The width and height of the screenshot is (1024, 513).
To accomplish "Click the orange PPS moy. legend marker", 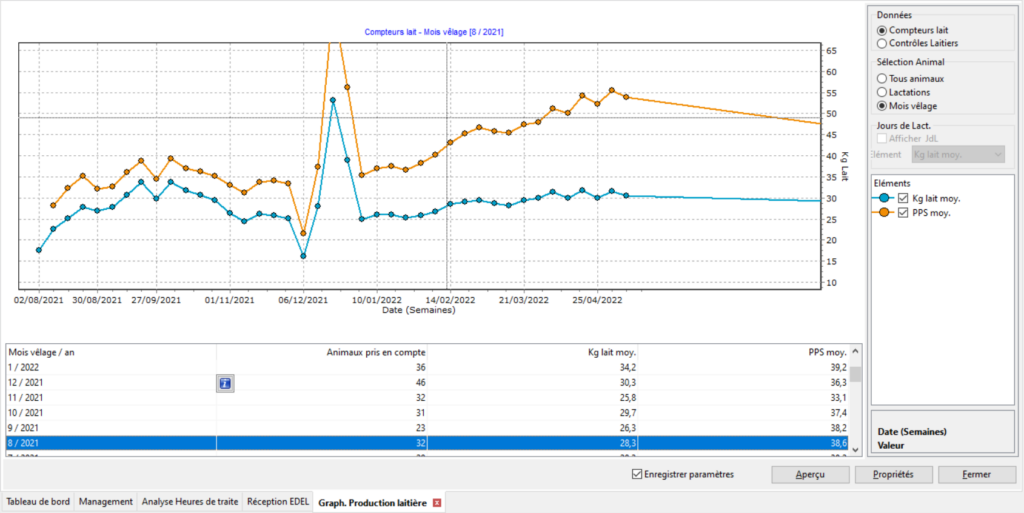I will pyautogui.click(x=883, y=212).
